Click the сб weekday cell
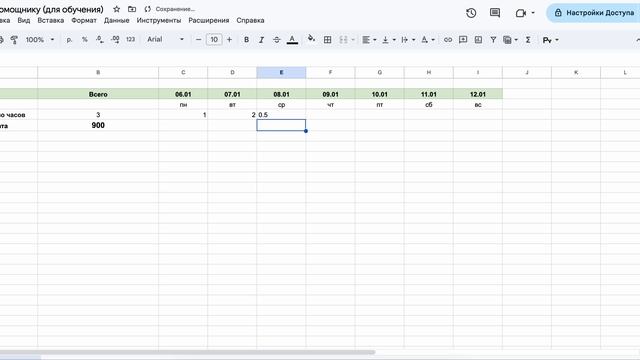The height and width of the screenshot is (360, 640). 429,105
